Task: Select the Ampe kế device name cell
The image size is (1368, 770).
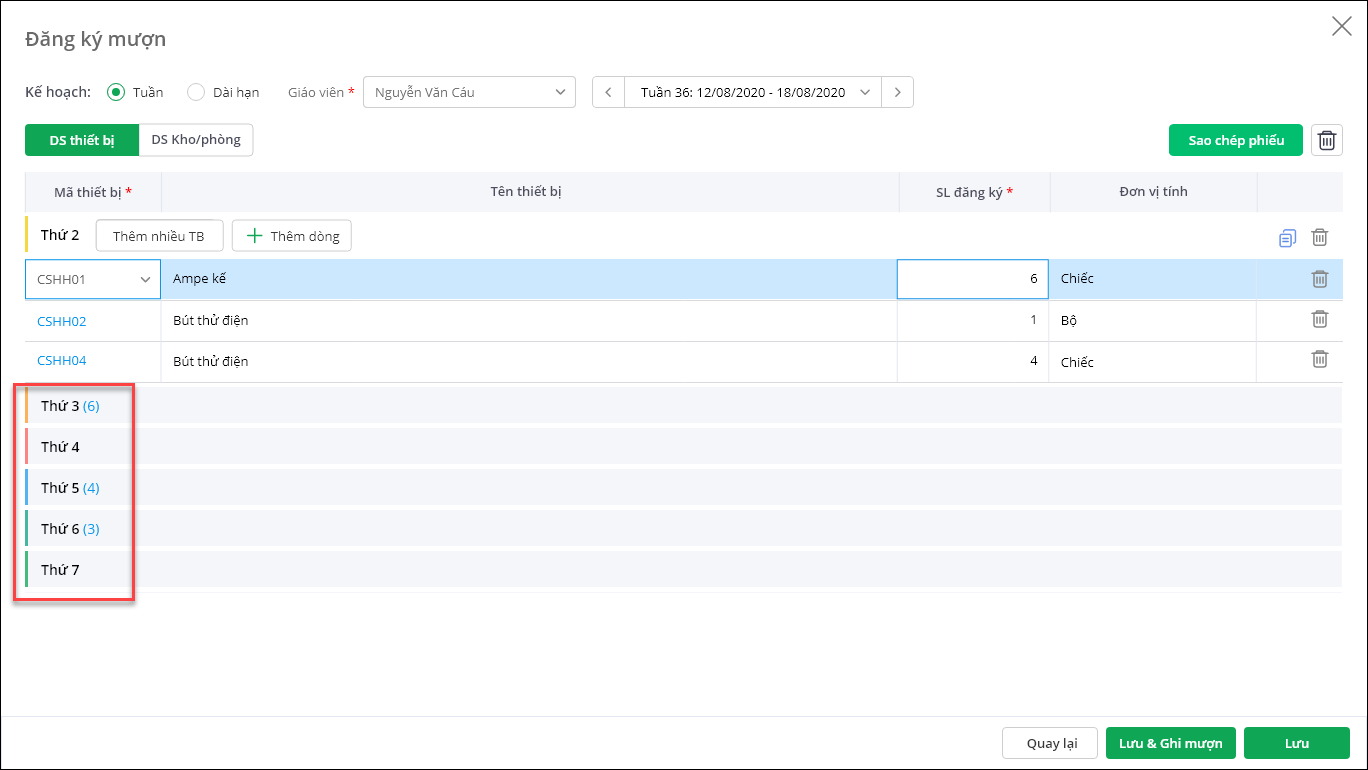Action: click(529, 279)
